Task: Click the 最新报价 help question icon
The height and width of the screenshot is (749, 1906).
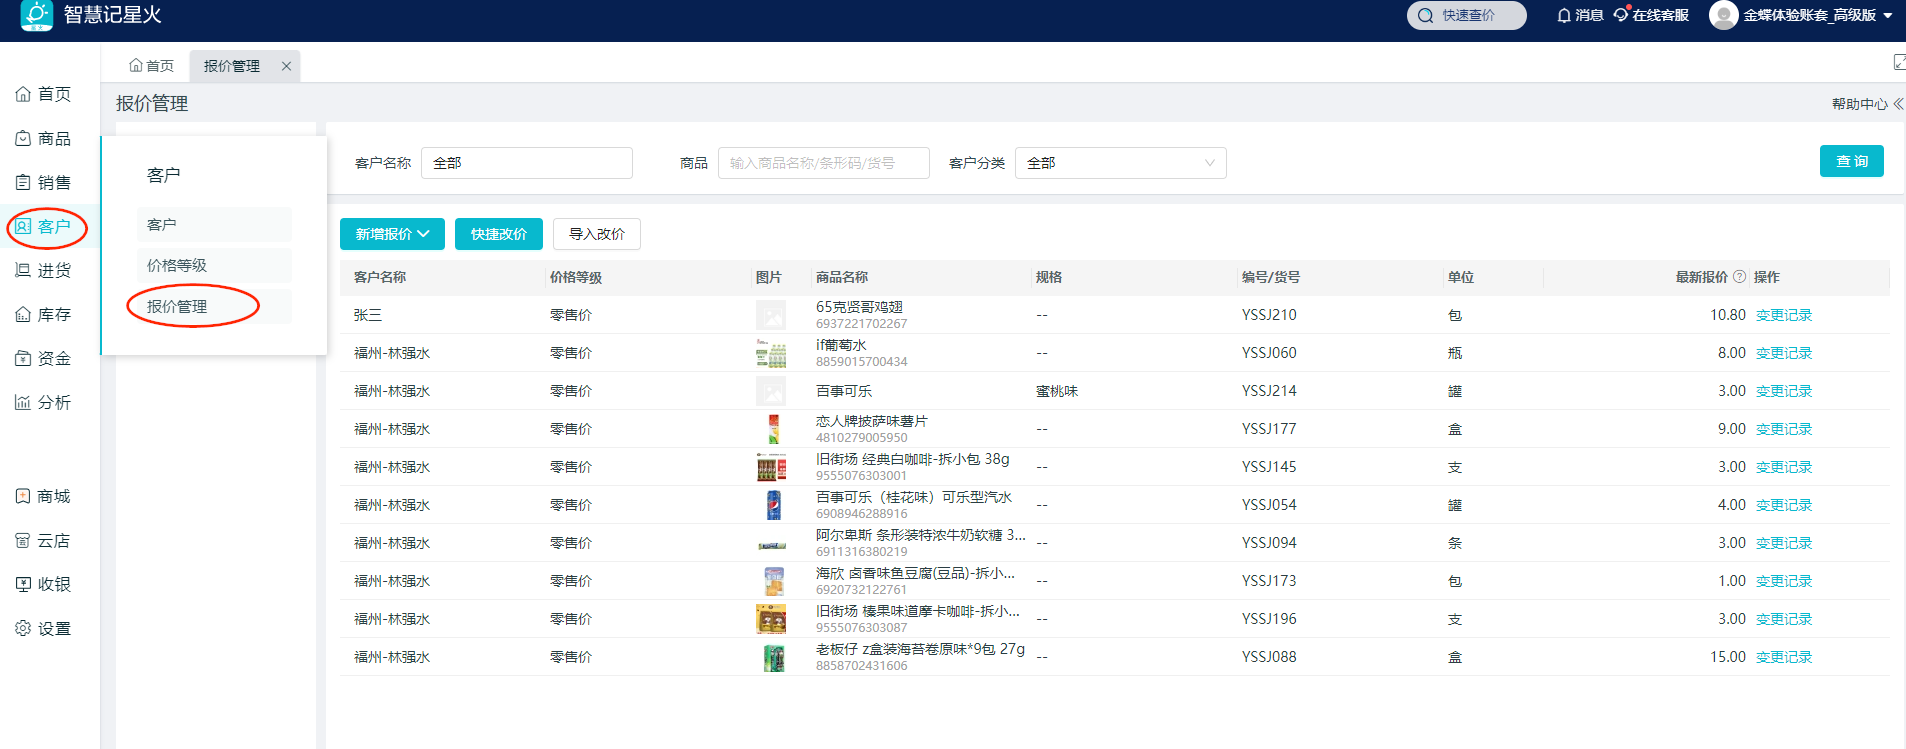Action: (1739, 277)
